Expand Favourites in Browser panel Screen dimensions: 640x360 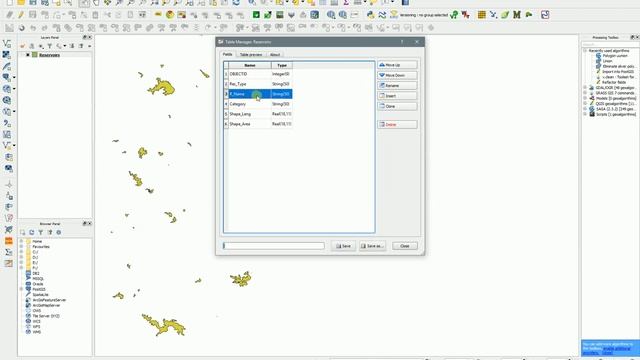[21, 247]
